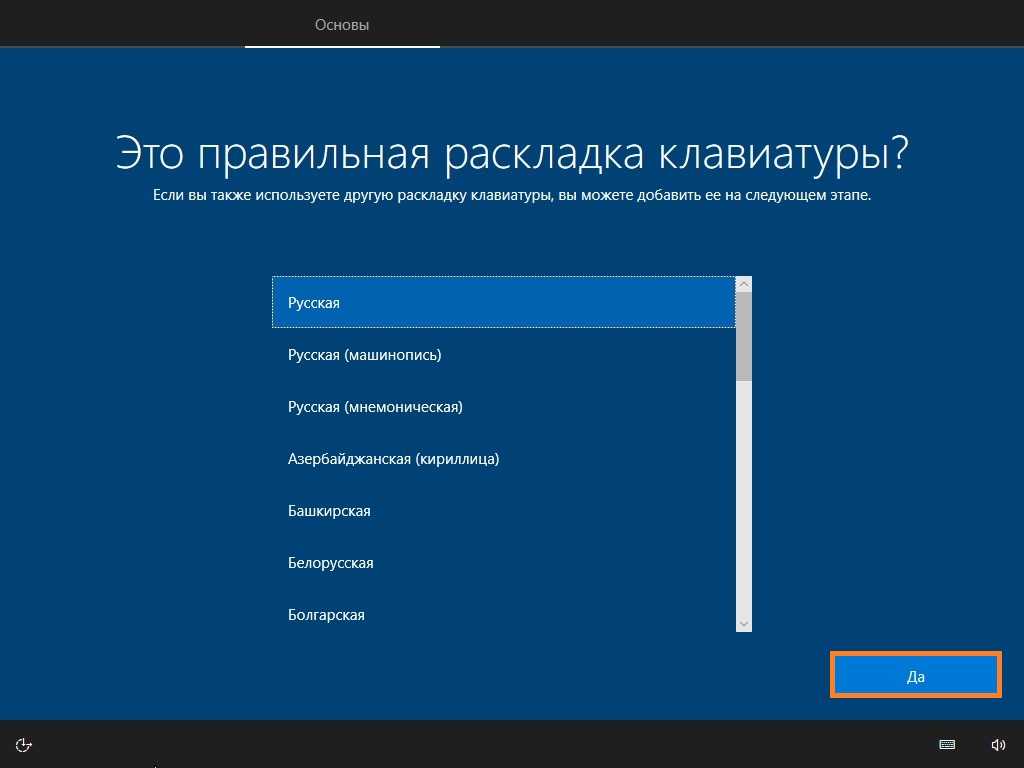Click the layout list scrollbar thumb

pos(743,336)
